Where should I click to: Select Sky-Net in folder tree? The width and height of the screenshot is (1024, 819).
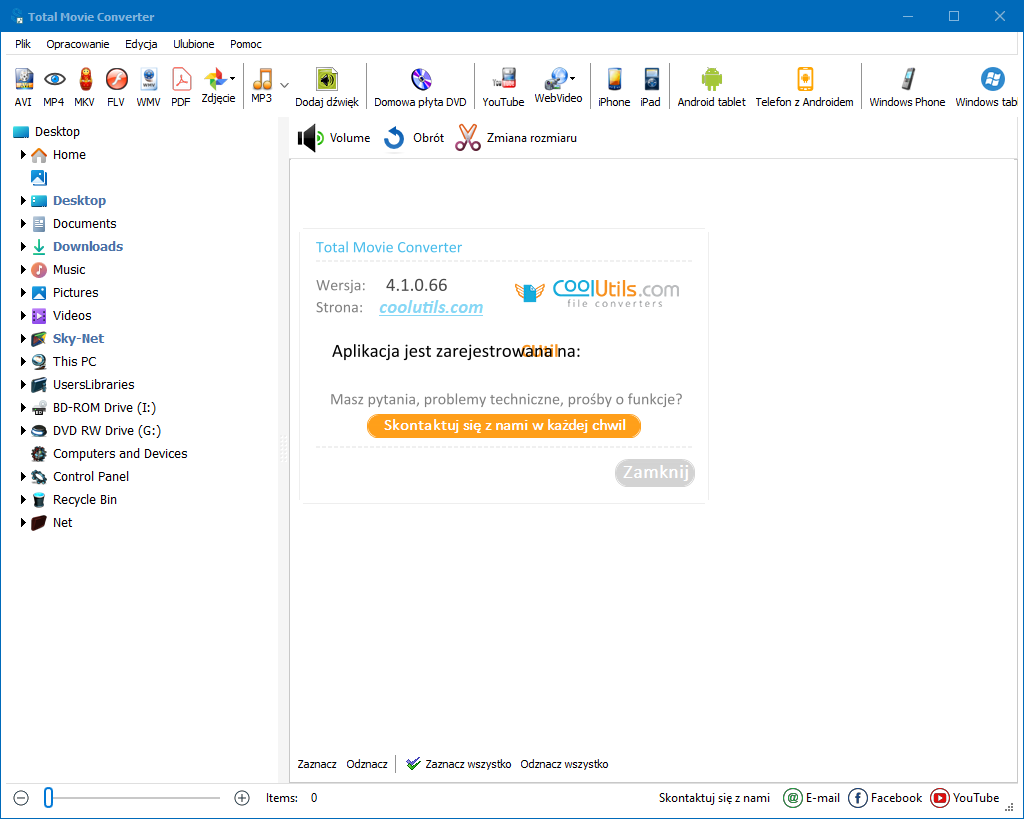[78, 338]
